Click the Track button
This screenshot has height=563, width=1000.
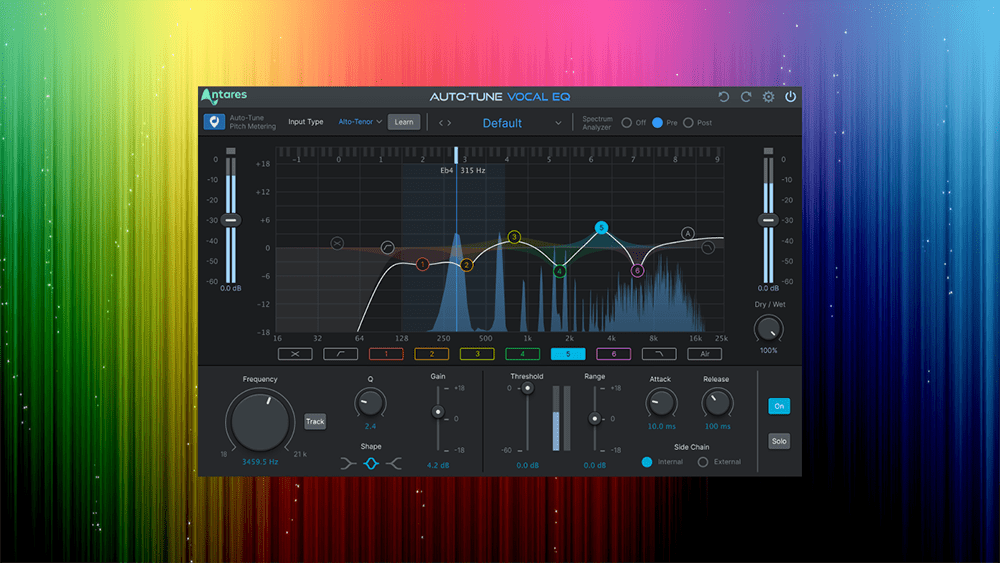[x=315, y=421]
